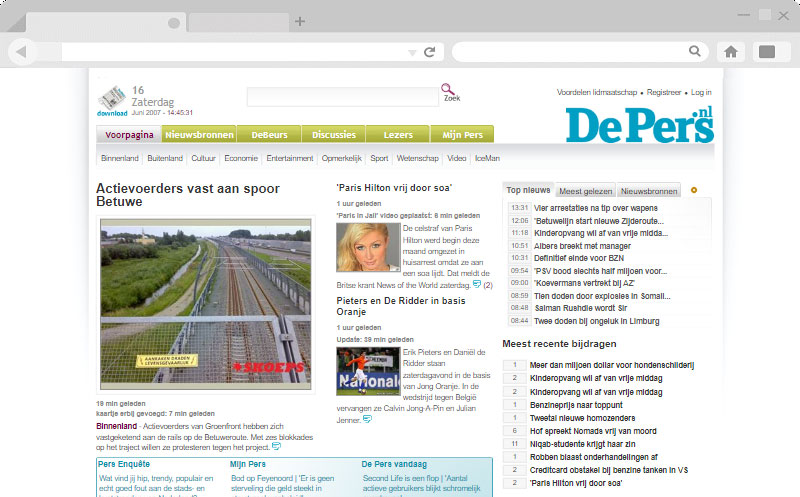
Task: Open the browser address bar dropdown arrow
Action: [412, 52]
